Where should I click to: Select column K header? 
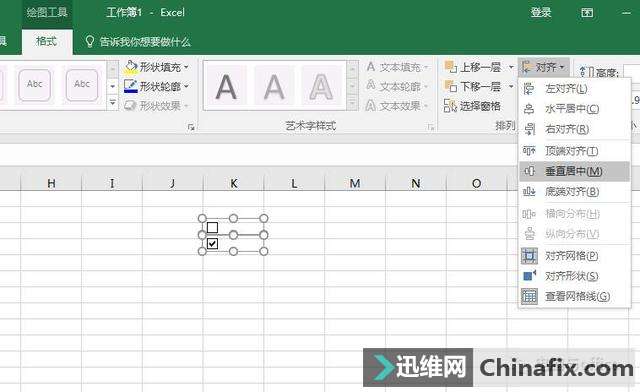coord(233,183)
